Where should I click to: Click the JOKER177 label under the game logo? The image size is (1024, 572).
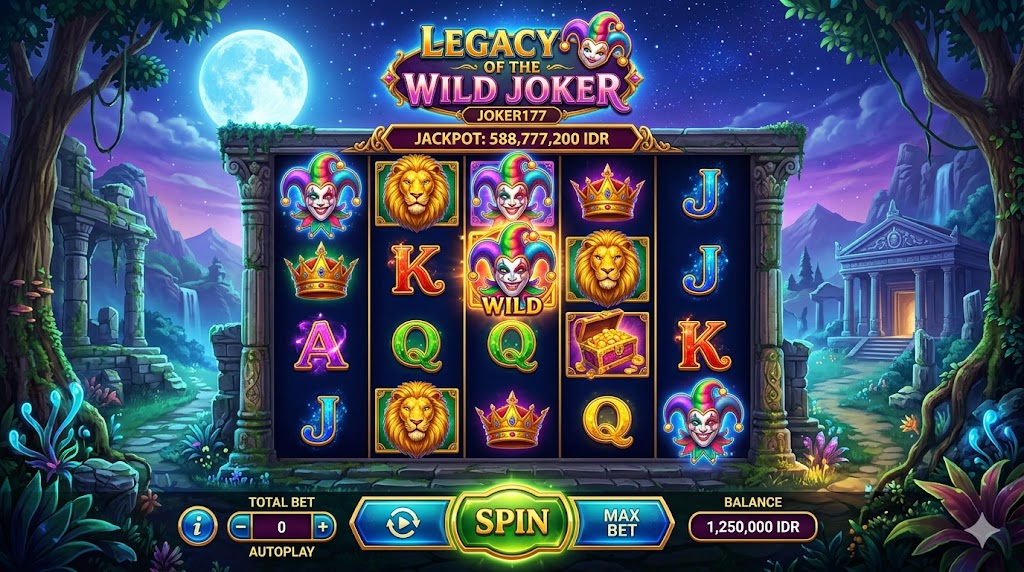(512, 116)
